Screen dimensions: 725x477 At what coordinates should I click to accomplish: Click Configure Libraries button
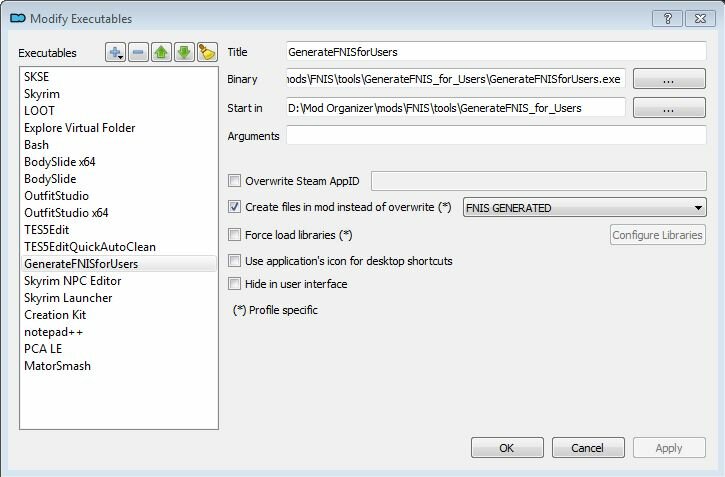(657, 235)
